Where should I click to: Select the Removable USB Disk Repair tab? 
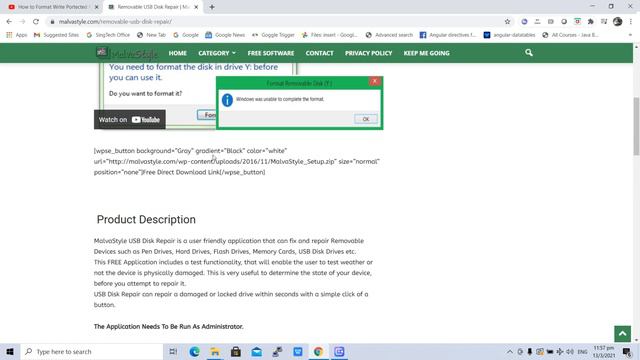(153, 7)
